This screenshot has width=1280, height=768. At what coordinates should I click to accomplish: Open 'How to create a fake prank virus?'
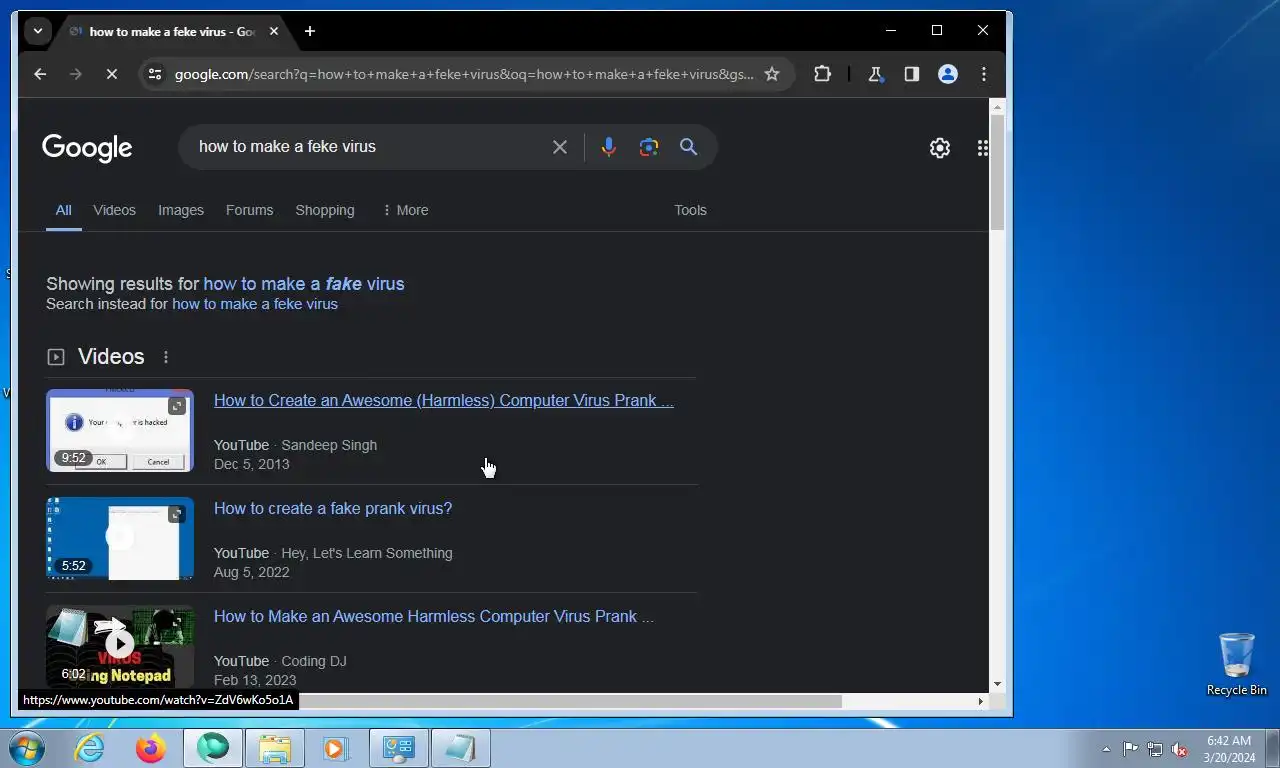[333, 508]
